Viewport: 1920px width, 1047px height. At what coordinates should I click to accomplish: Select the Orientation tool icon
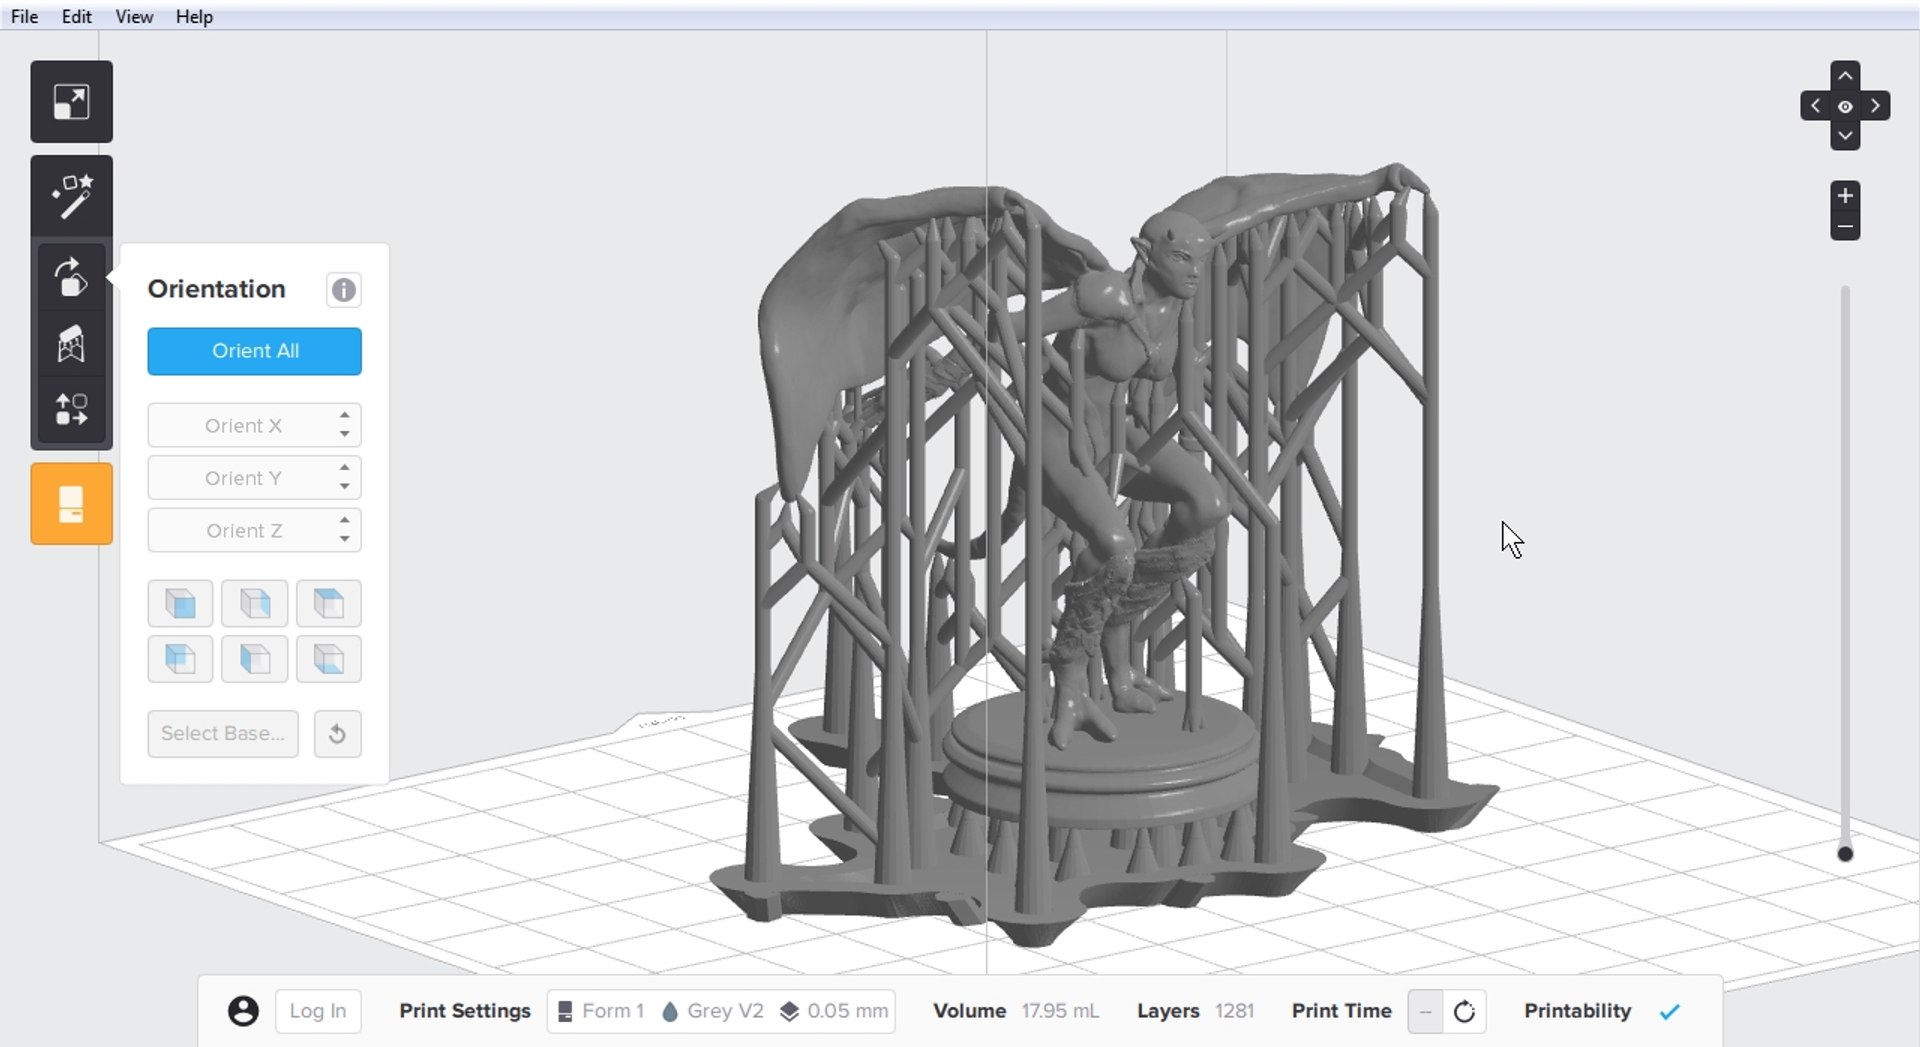click(x=71, y=276)
